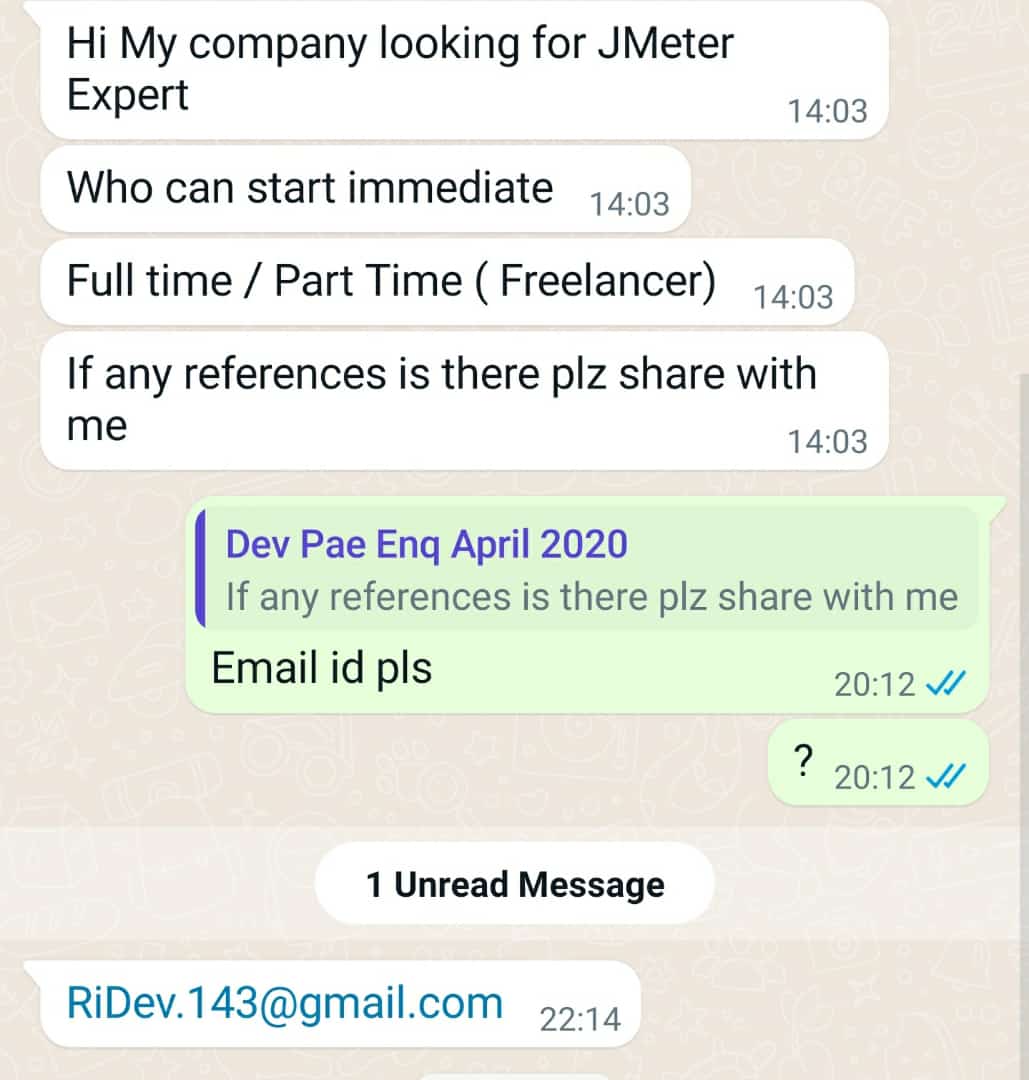Viewport: 1029px width, 1080px height.
Task: Tap the 'Dev Pae Enq April 2020' sender name
Action: [427, 544]
